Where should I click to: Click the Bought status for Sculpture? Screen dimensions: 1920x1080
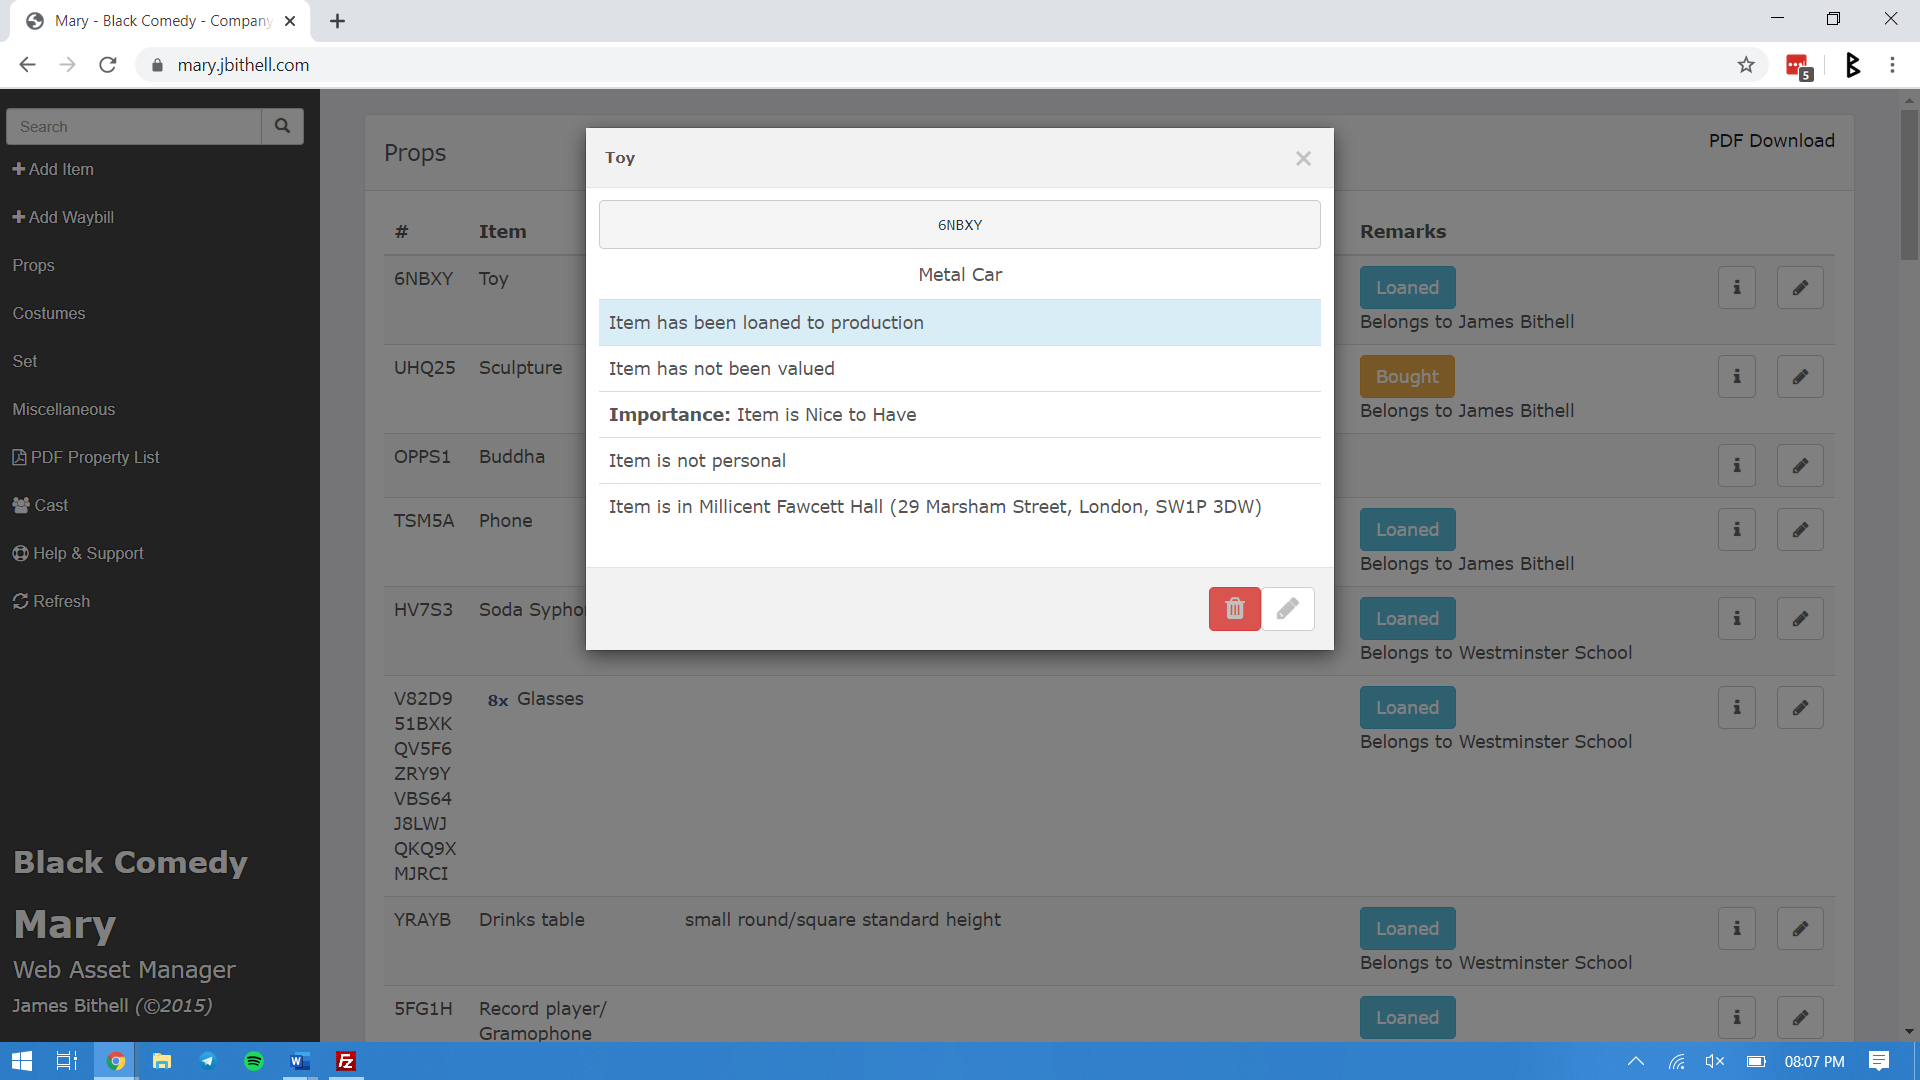(x=1407, y=376)
